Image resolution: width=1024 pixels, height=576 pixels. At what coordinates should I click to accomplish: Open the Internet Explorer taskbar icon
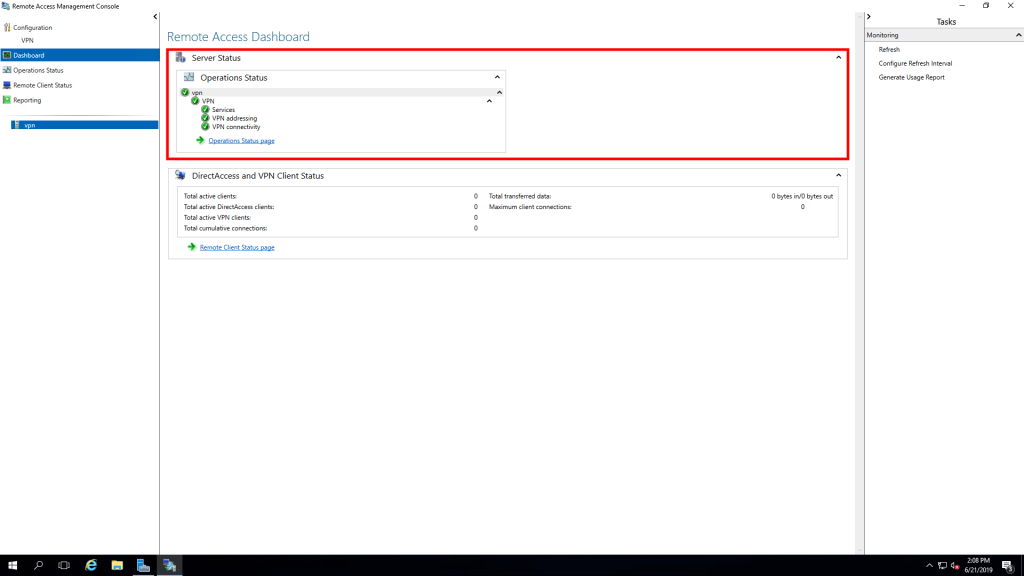pyautogui.click(x=90, y=565)
